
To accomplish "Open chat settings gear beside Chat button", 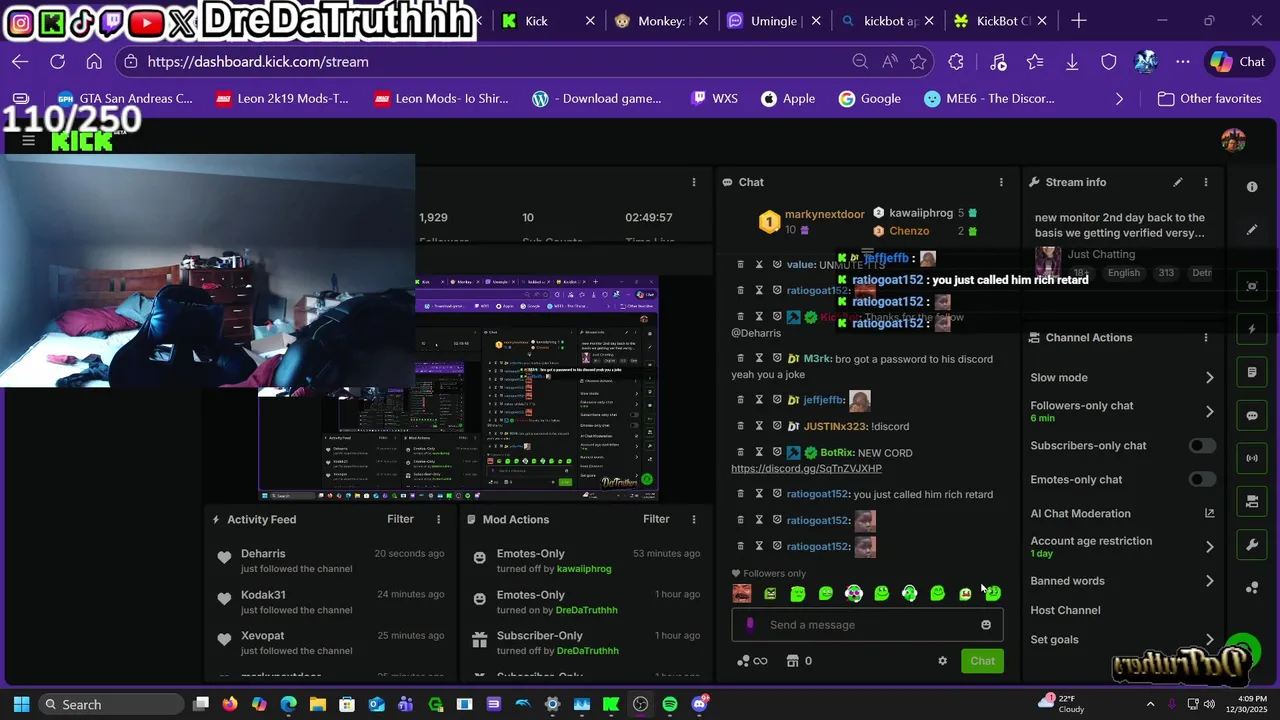I will 942,661.
